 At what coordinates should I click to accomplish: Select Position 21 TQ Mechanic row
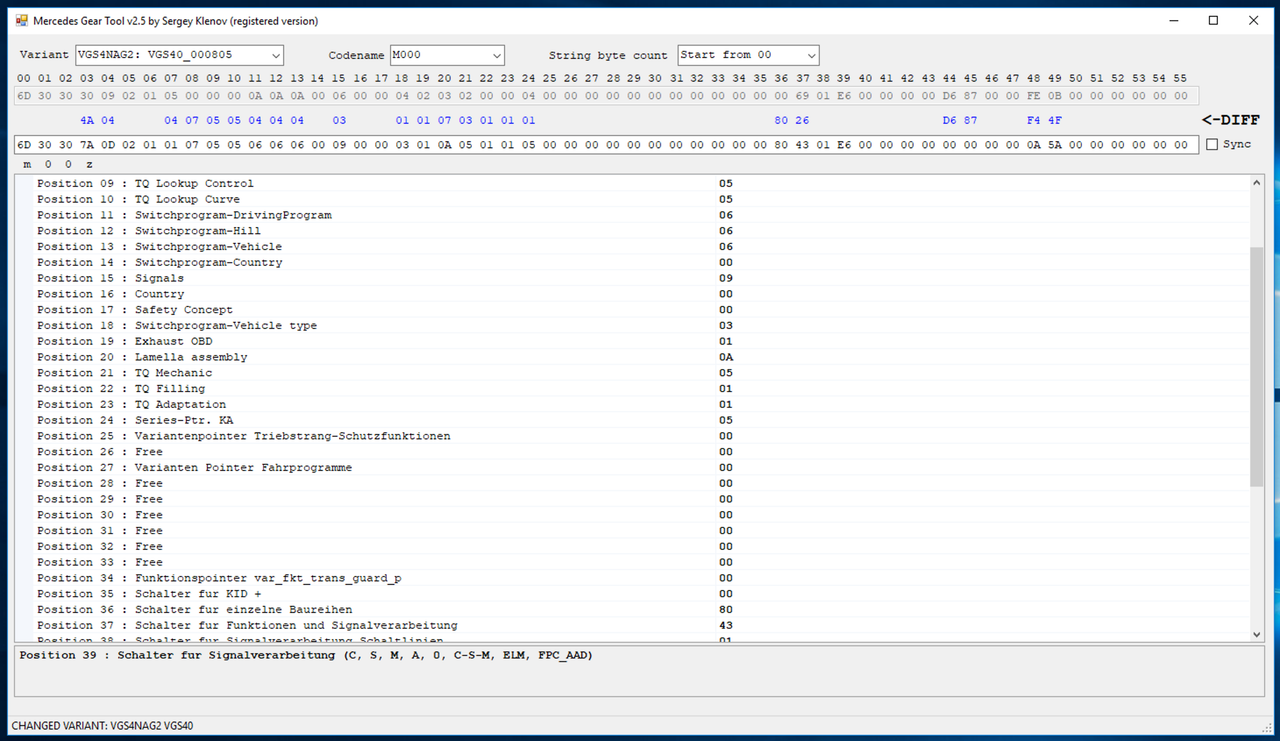click(x=632, y=373)
